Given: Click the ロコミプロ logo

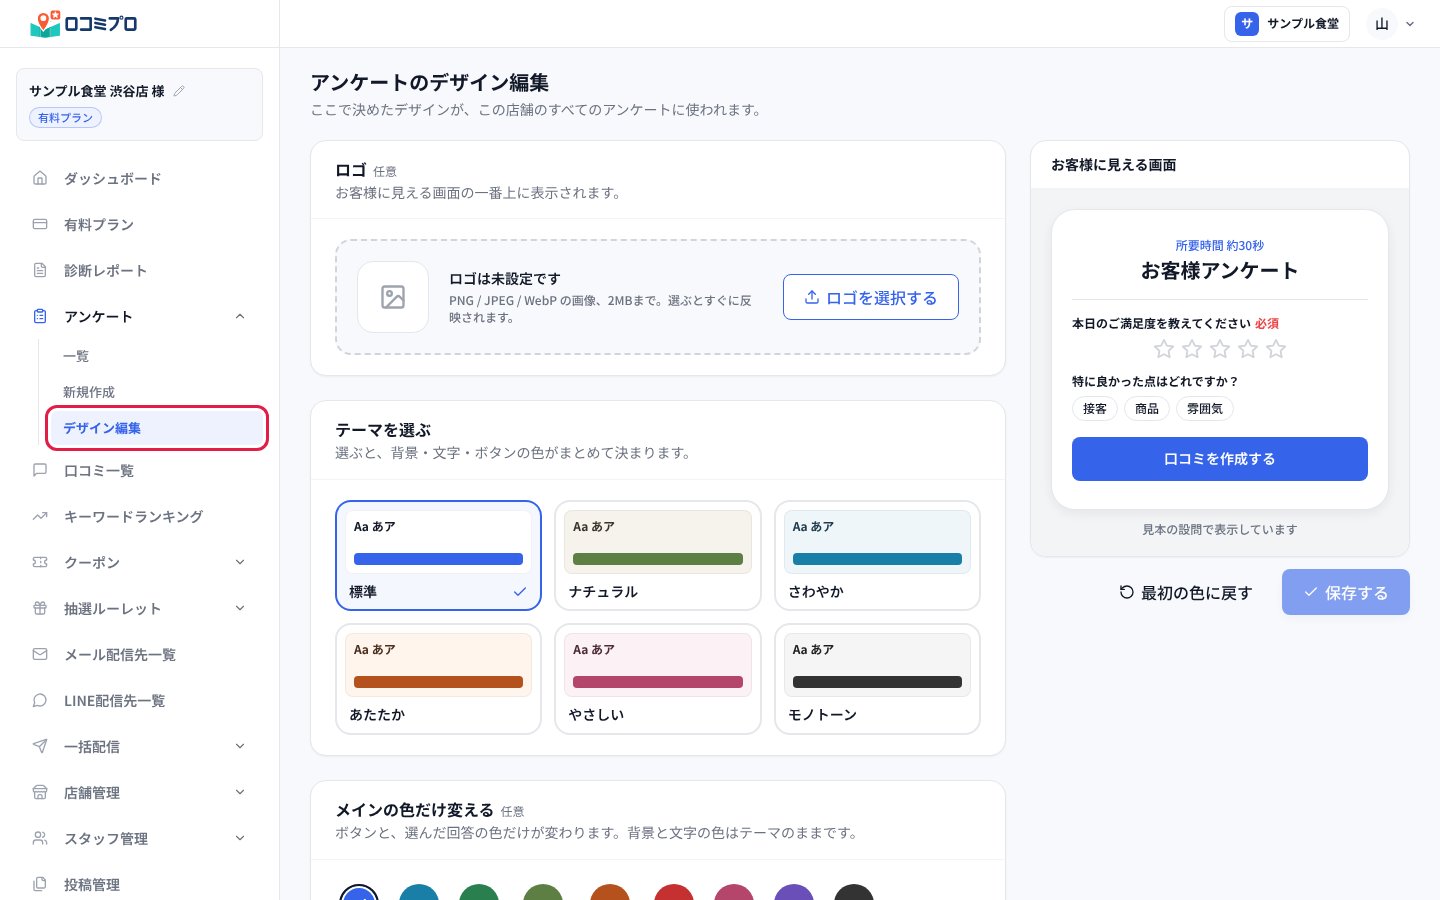Looking at the screenshot, I should click(84, 23).
